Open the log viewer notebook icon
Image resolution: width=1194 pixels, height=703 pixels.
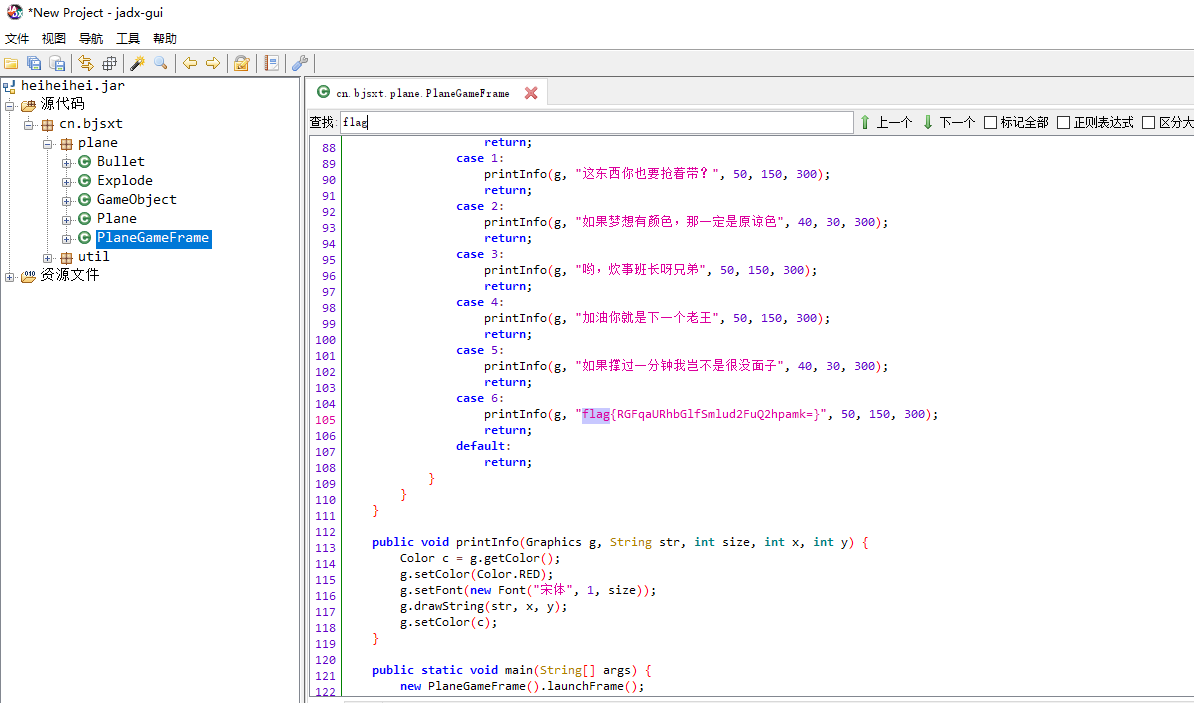272,63
